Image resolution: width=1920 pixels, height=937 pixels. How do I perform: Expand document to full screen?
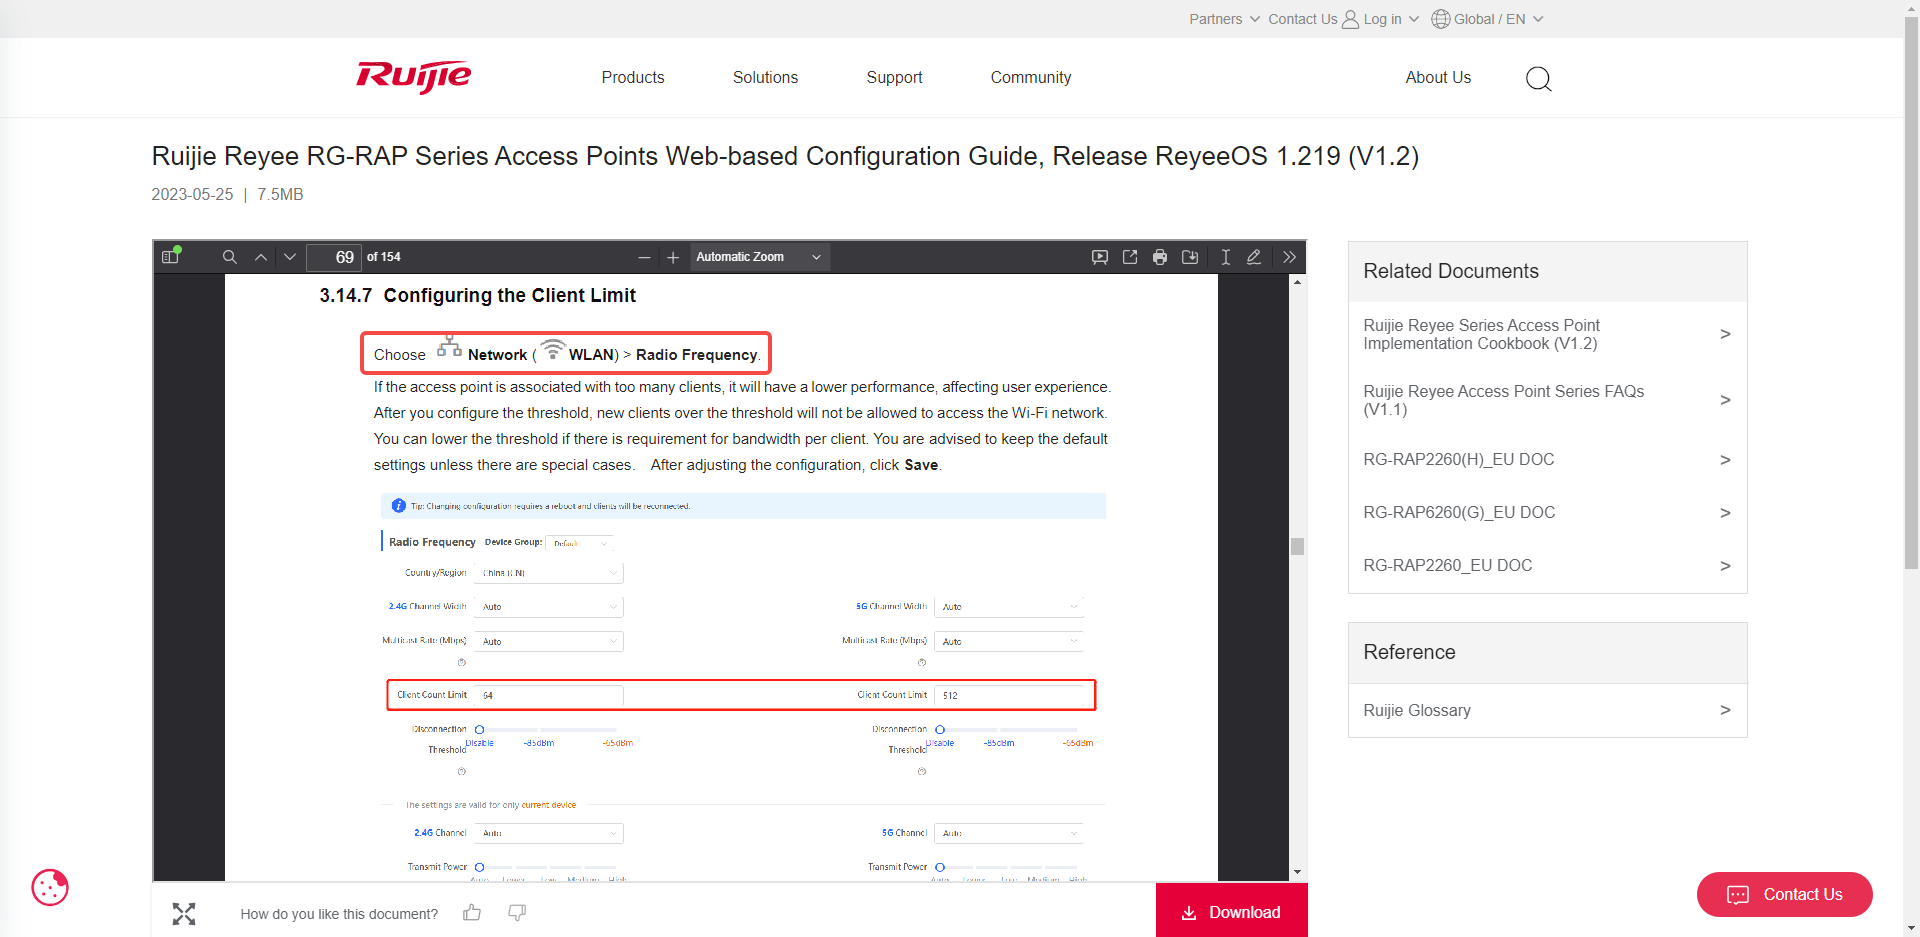(184, 913)
